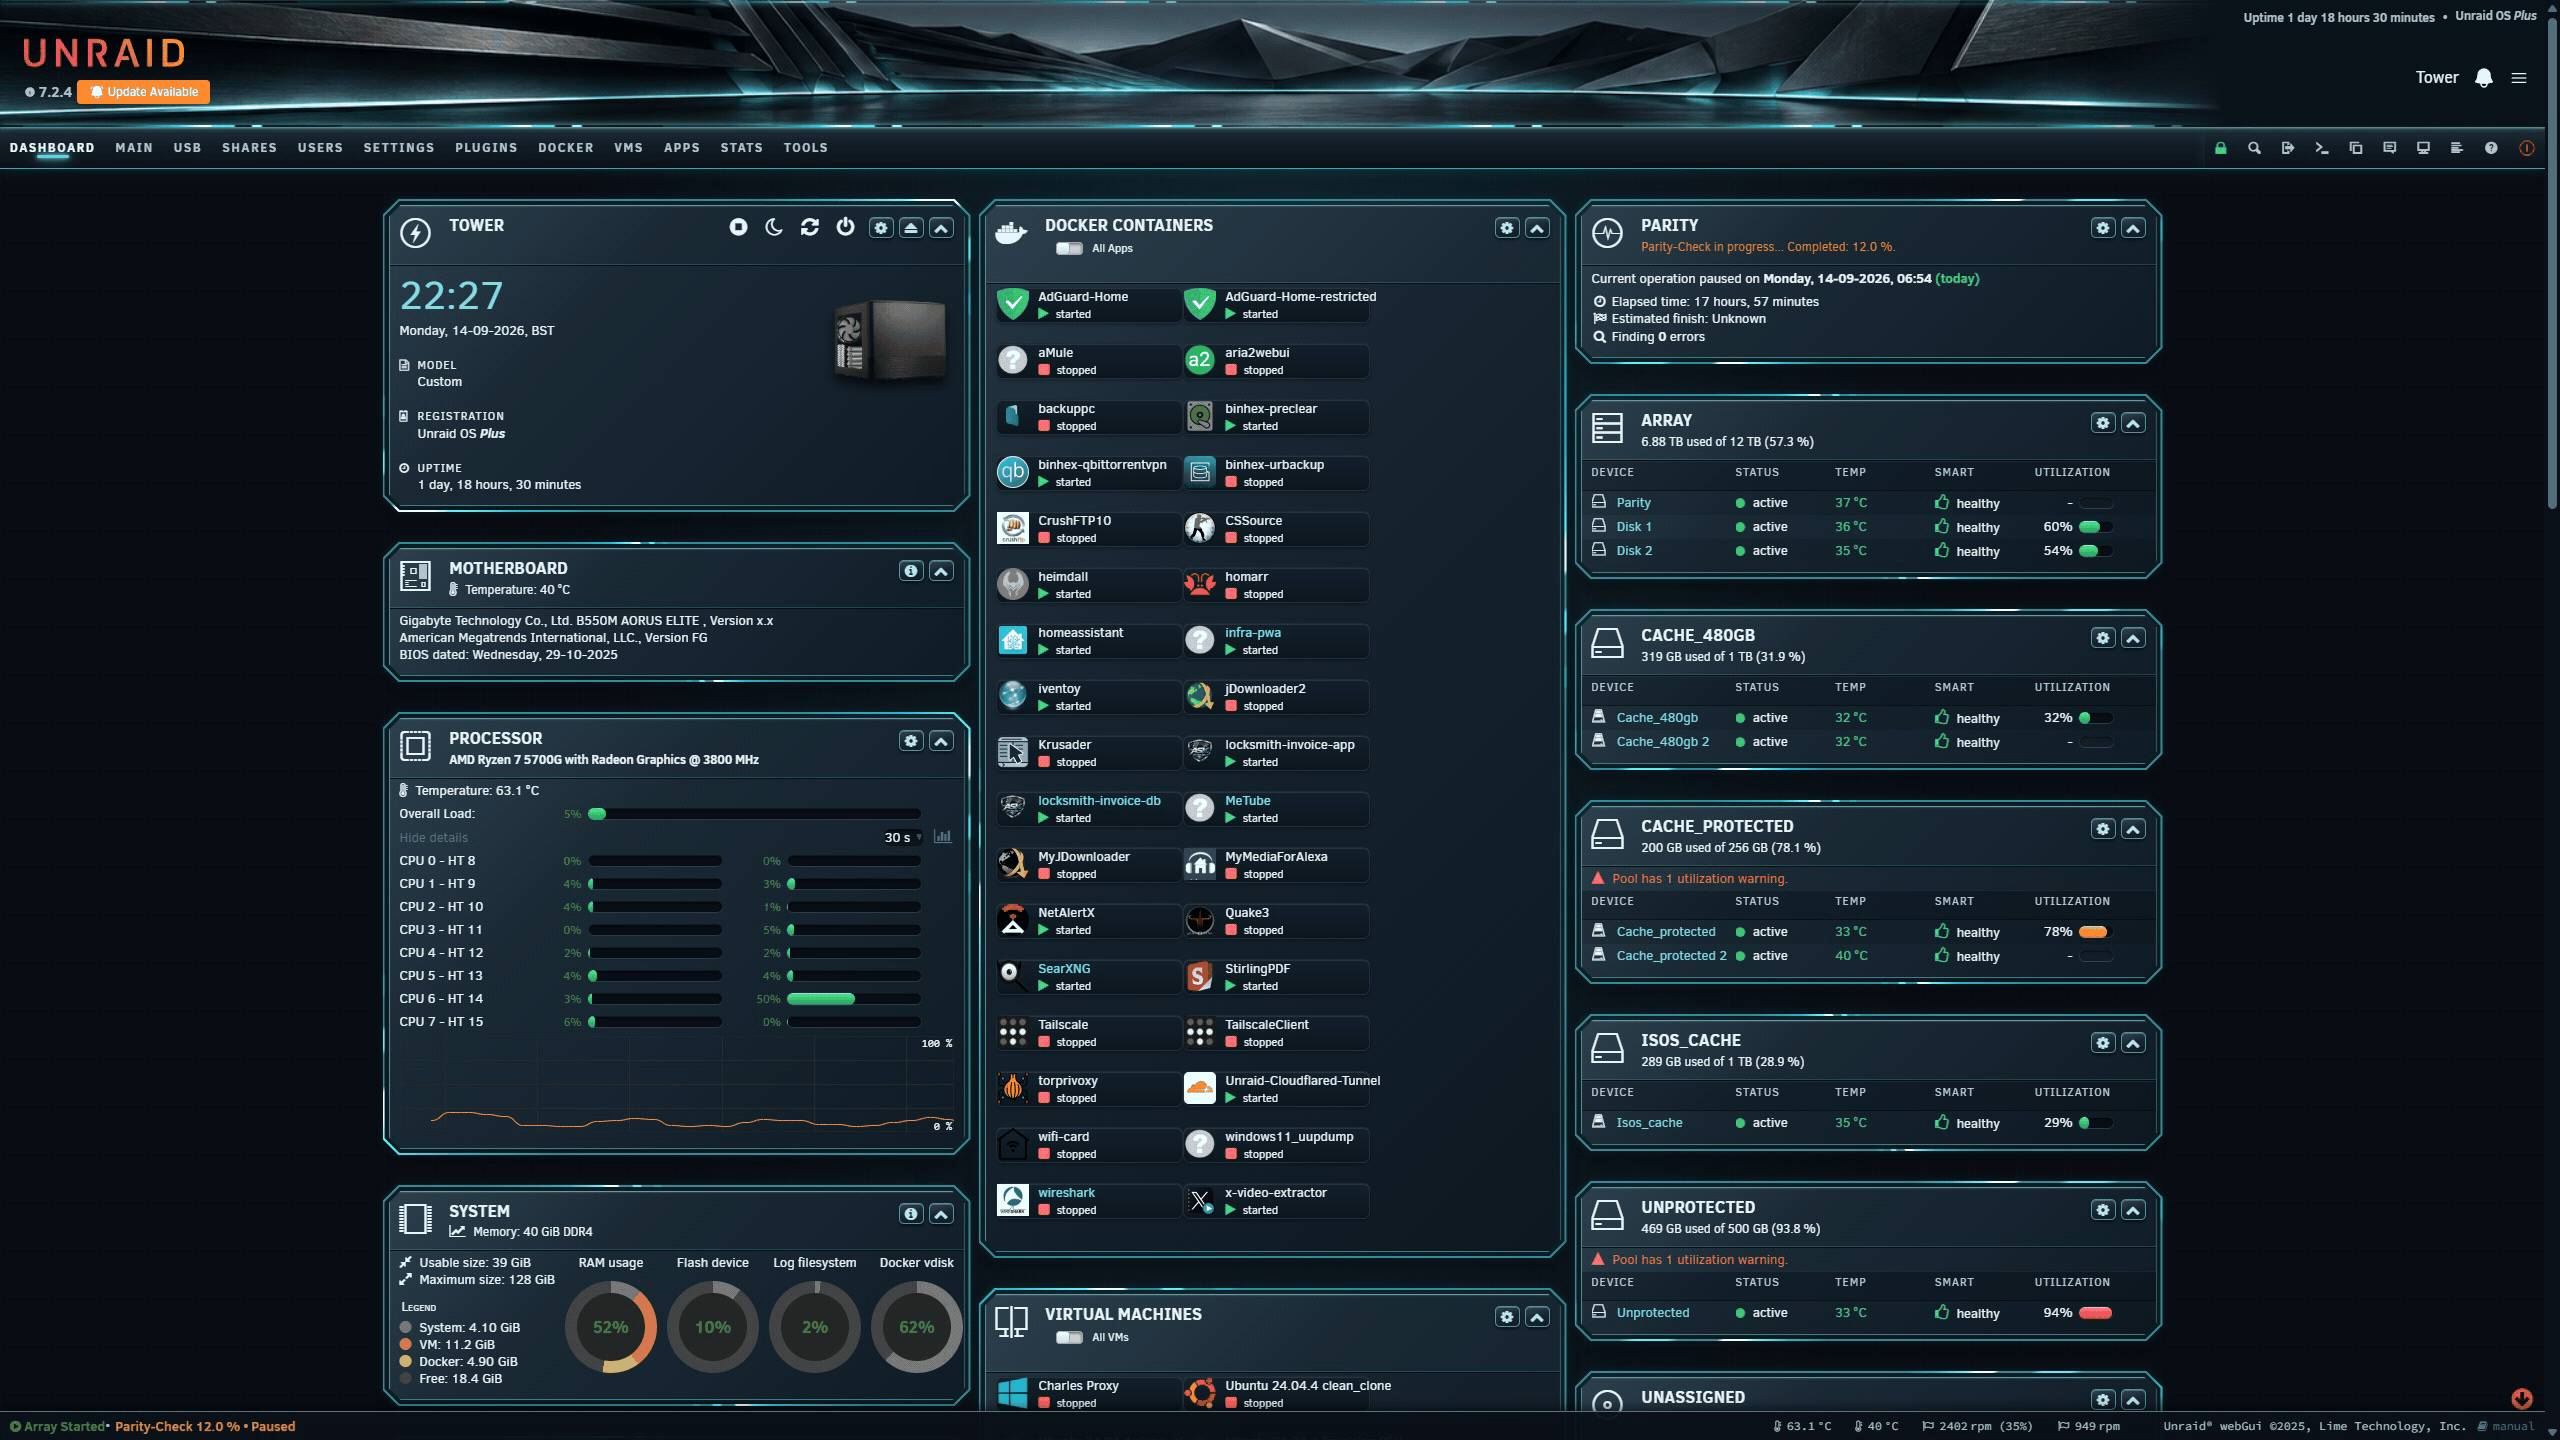Image resolution: width=2560 pixels, height=1440 pixels.
Task: Click the logout icon in top toolbar
Action: pos(2288,148)
